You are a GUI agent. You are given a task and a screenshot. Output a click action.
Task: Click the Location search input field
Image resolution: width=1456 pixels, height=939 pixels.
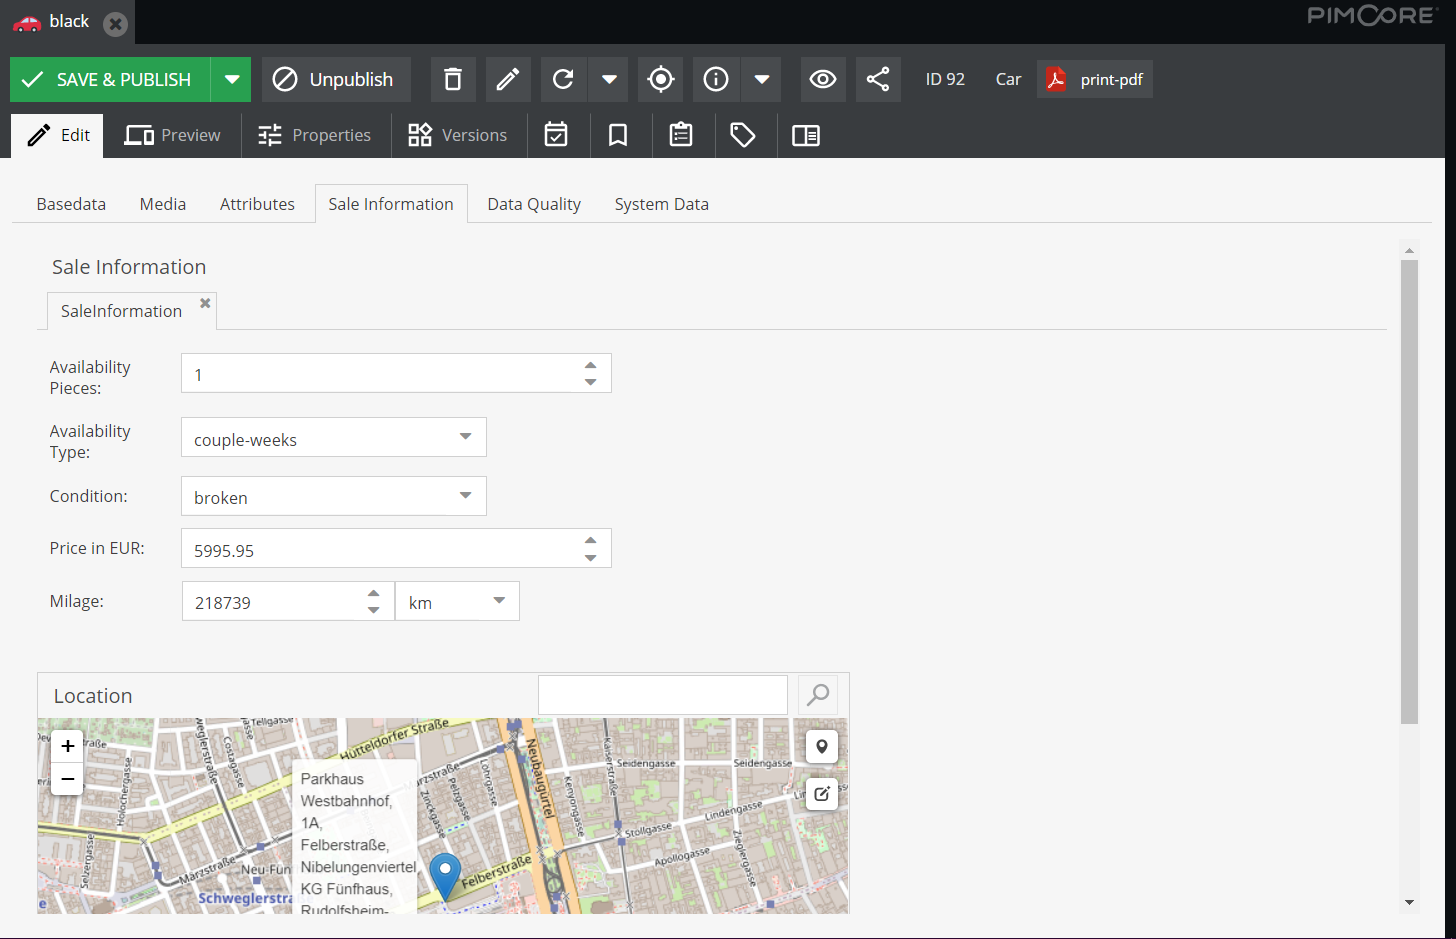663,695
